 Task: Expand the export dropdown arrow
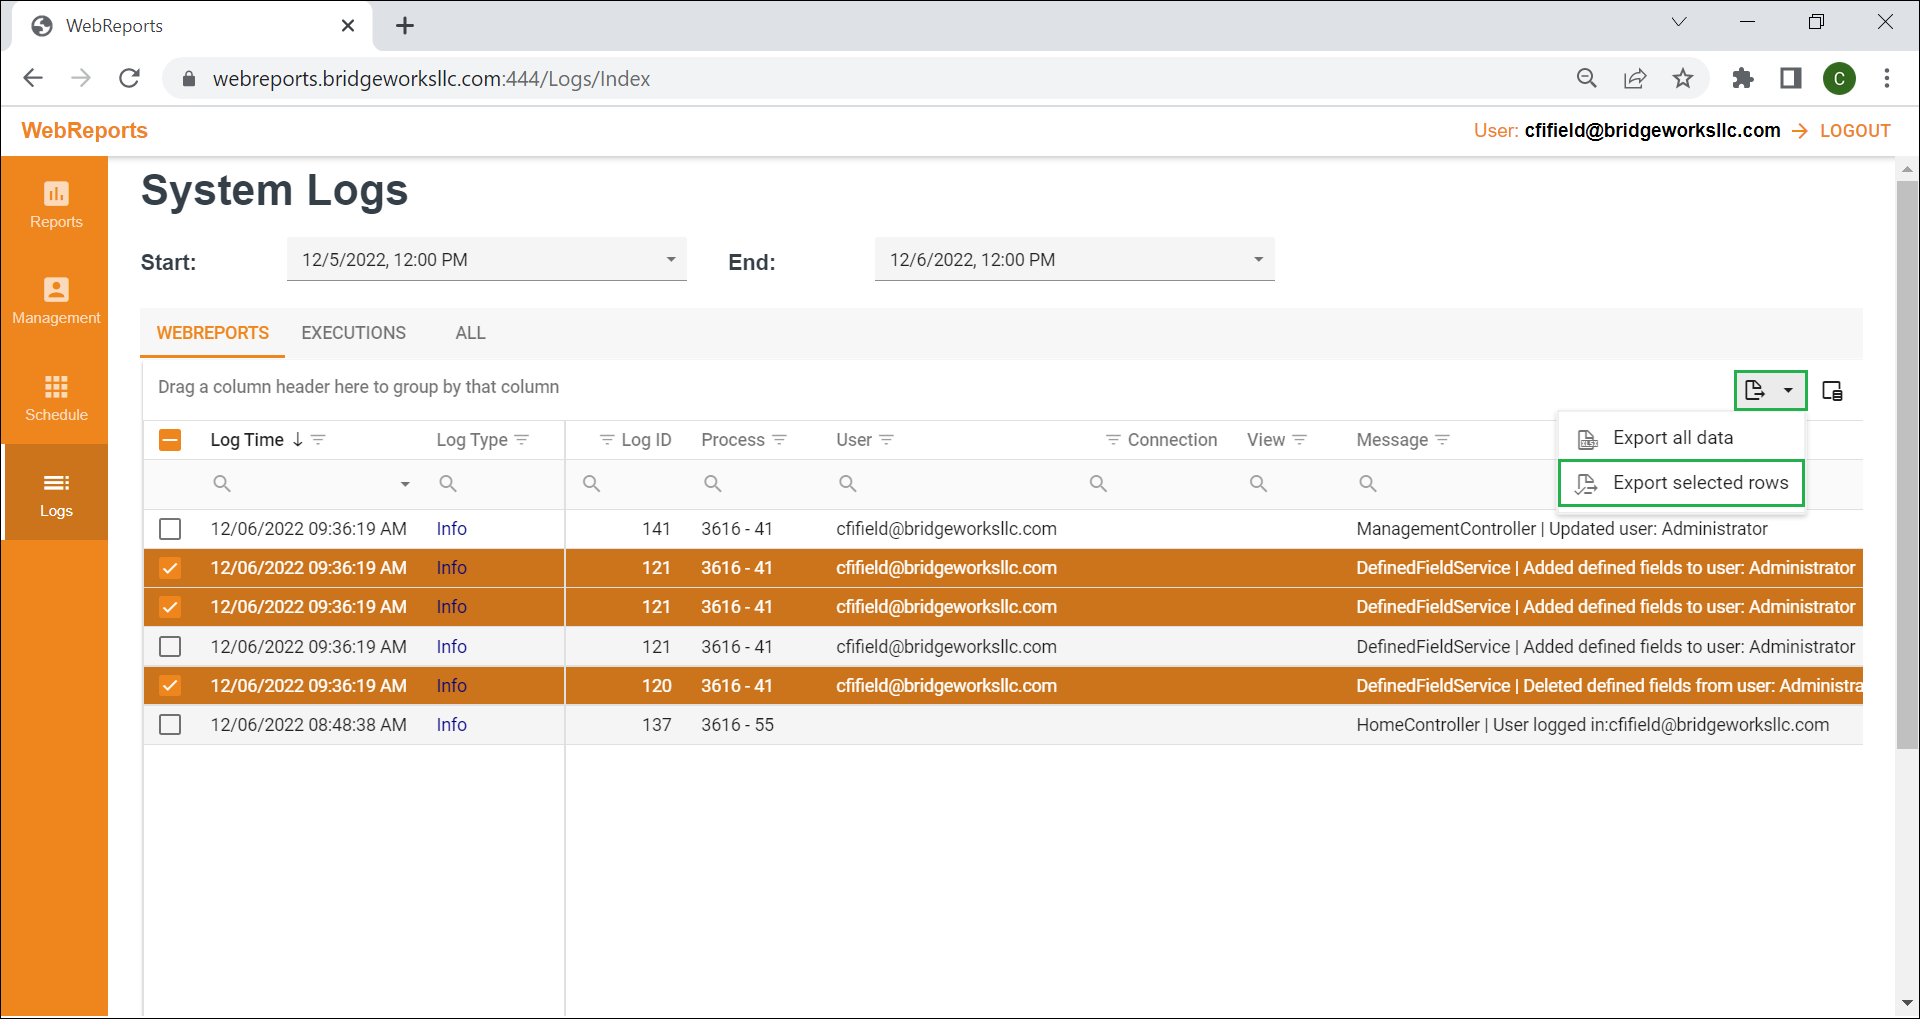1789,390
